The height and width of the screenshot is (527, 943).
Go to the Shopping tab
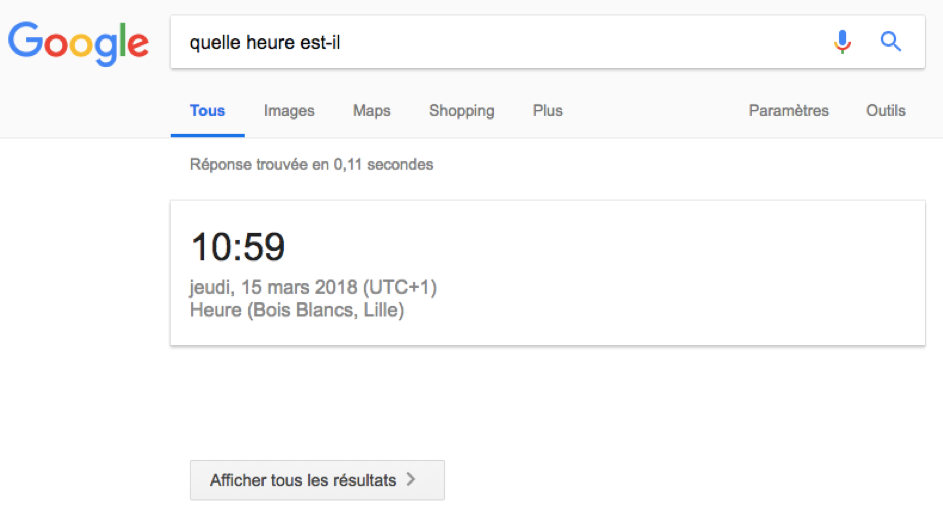coord(462,111)
